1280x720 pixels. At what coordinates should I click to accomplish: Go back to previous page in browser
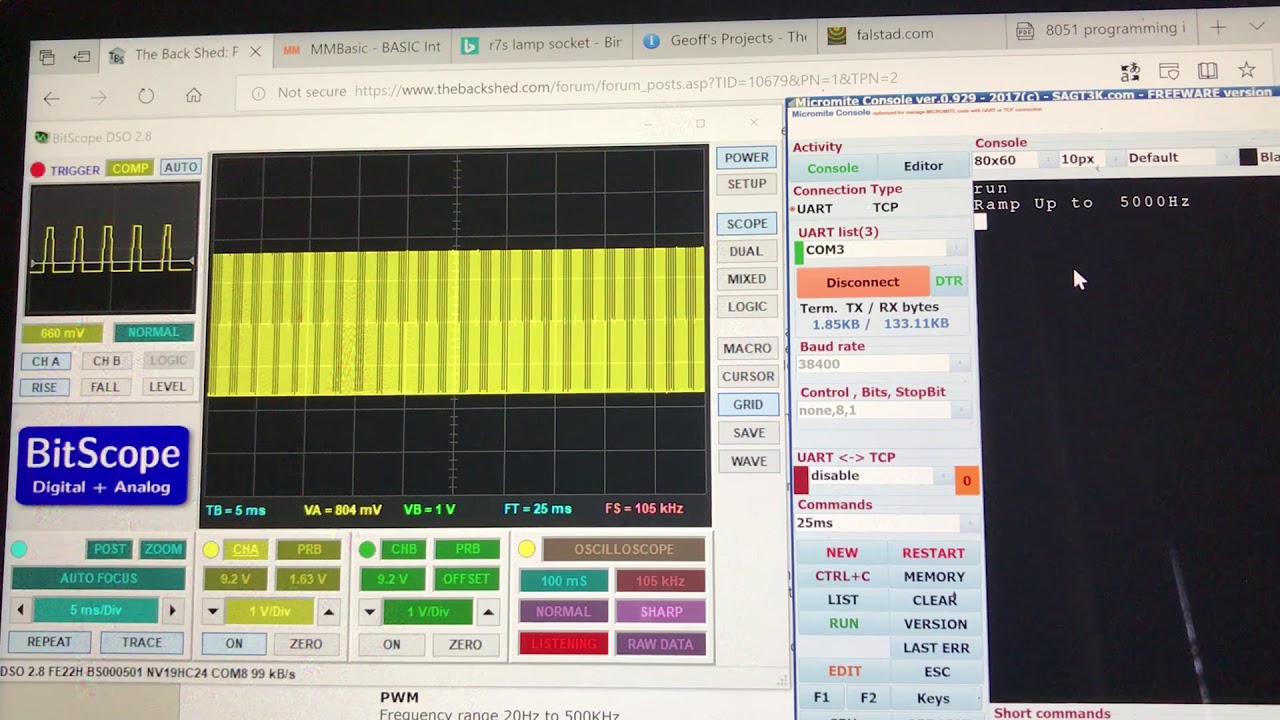(x=51, y=97)
